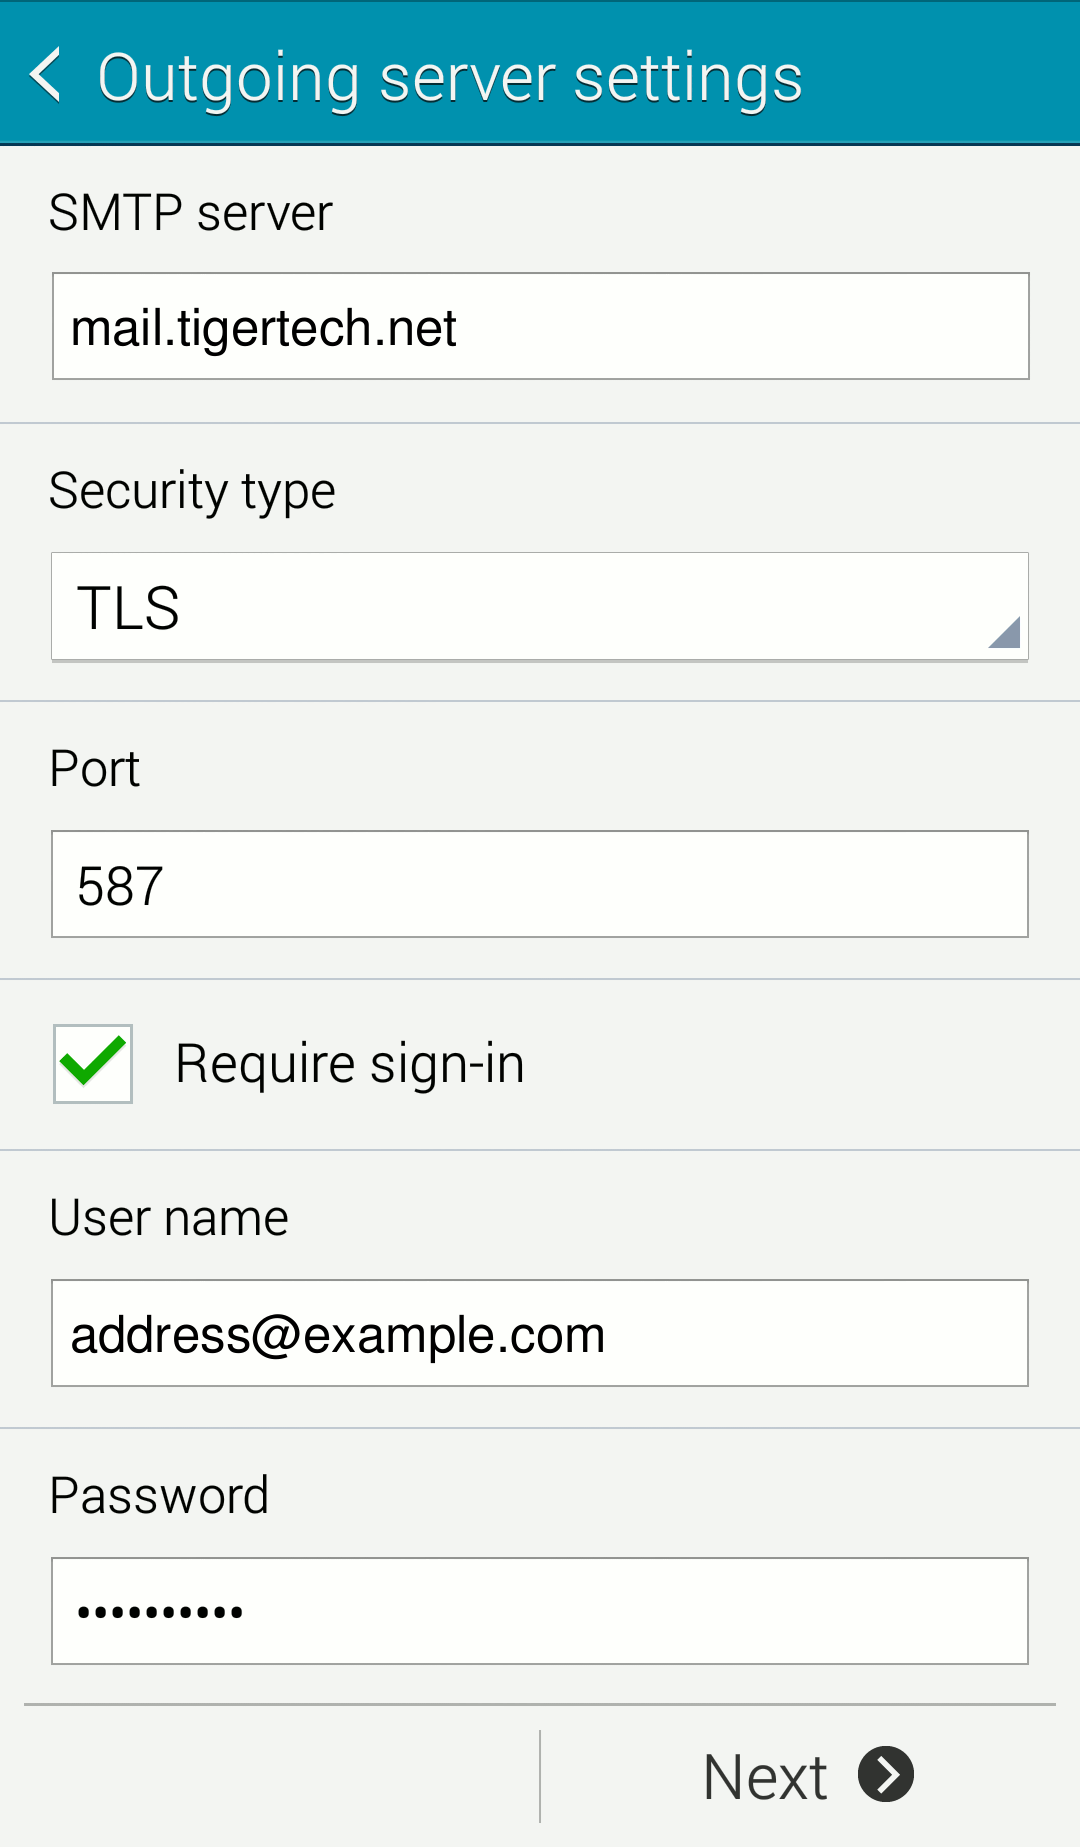Uncheck the Require sign-in checkbox
This screenshot has width=1080, height=1847.
92,1063
